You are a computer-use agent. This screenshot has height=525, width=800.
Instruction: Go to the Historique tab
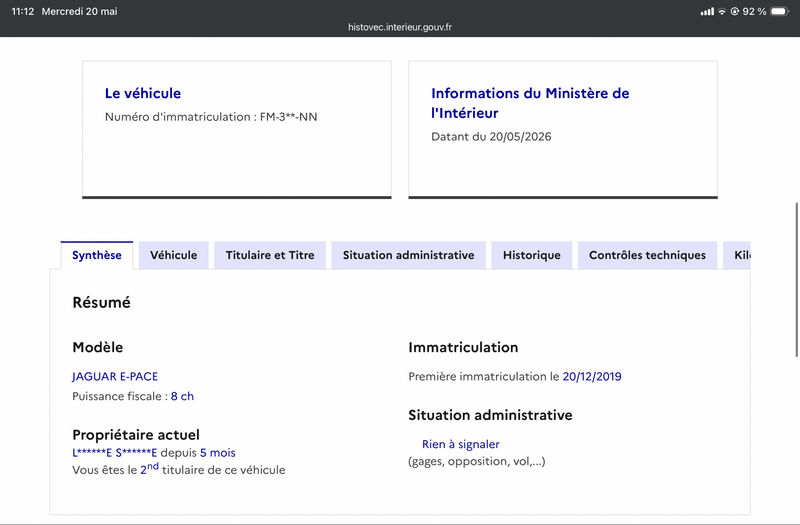coord(532,255)
